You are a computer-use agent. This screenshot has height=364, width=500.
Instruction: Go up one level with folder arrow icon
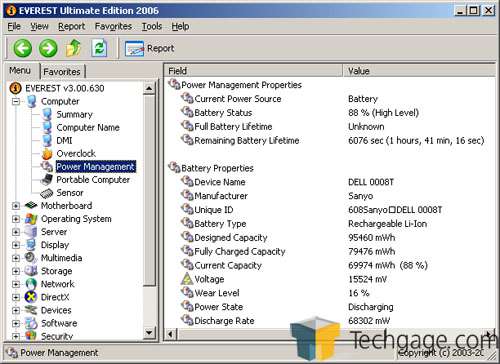point(74,48)
